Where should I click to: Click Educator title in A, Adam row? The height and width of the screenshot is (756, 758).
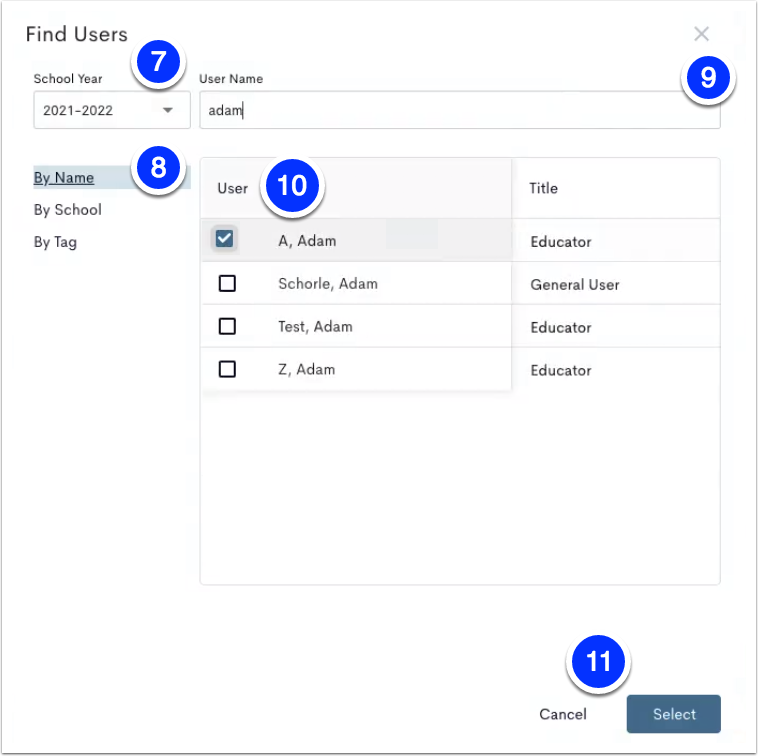coord(561,242)
